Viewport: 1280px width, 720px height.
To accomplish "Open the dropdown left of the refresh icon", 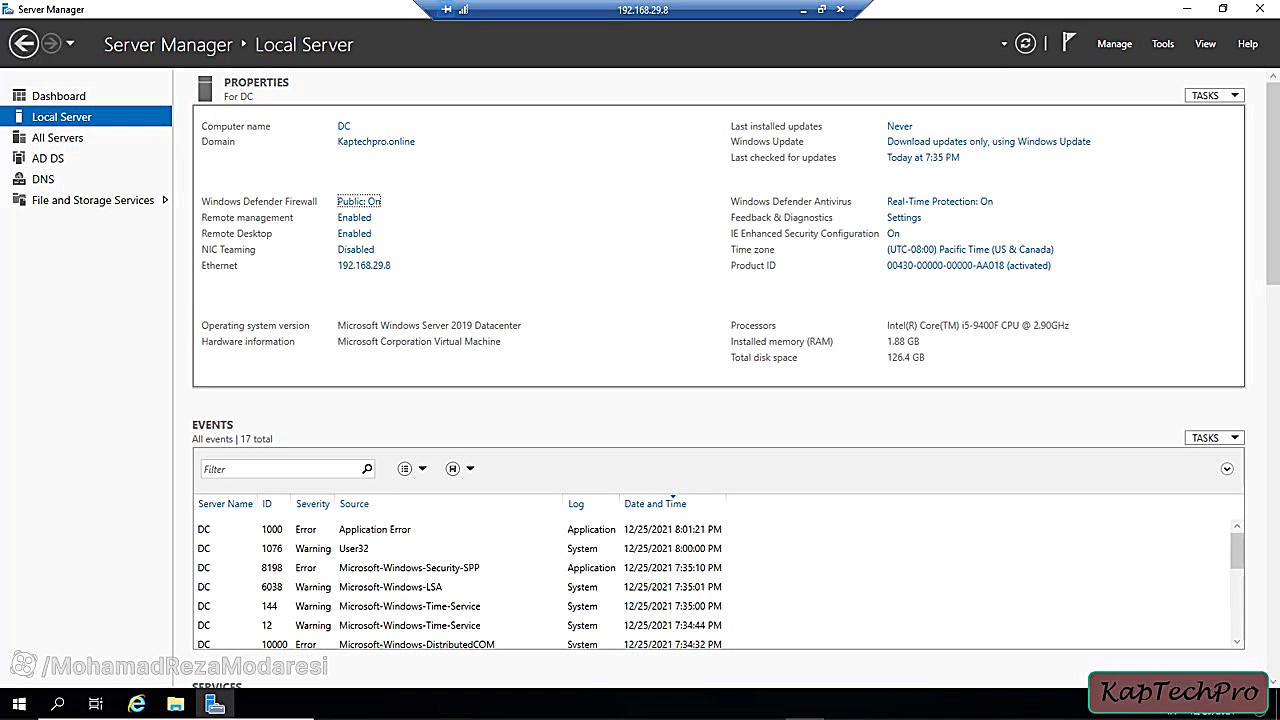I will click(1004, 44).
